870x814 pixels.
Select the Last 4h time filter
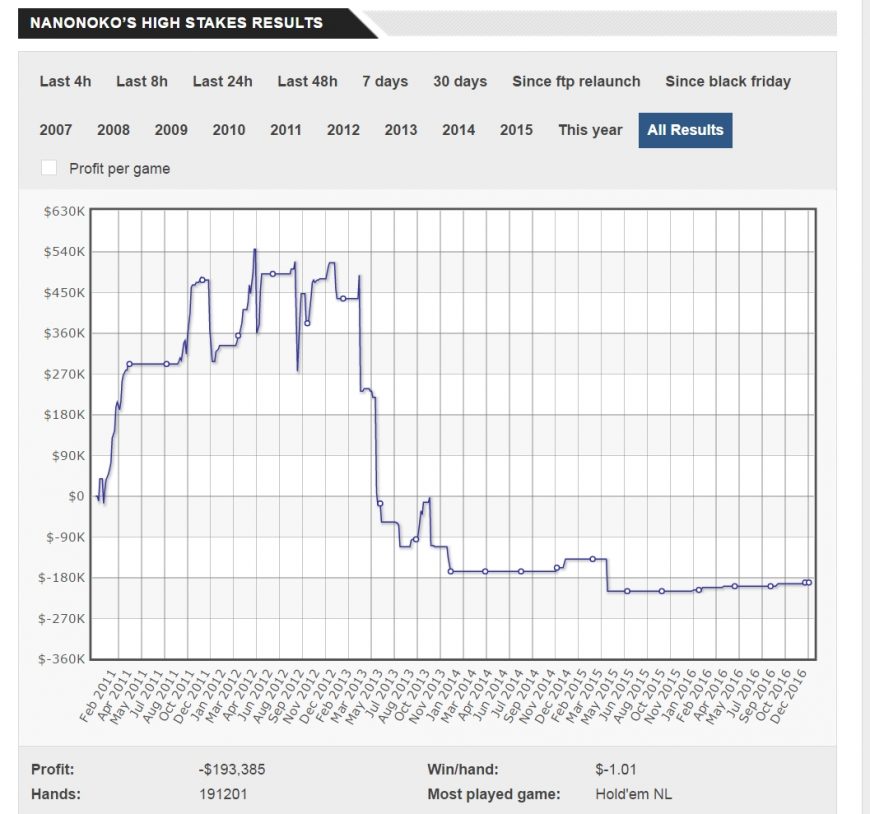tap(65, 81)
